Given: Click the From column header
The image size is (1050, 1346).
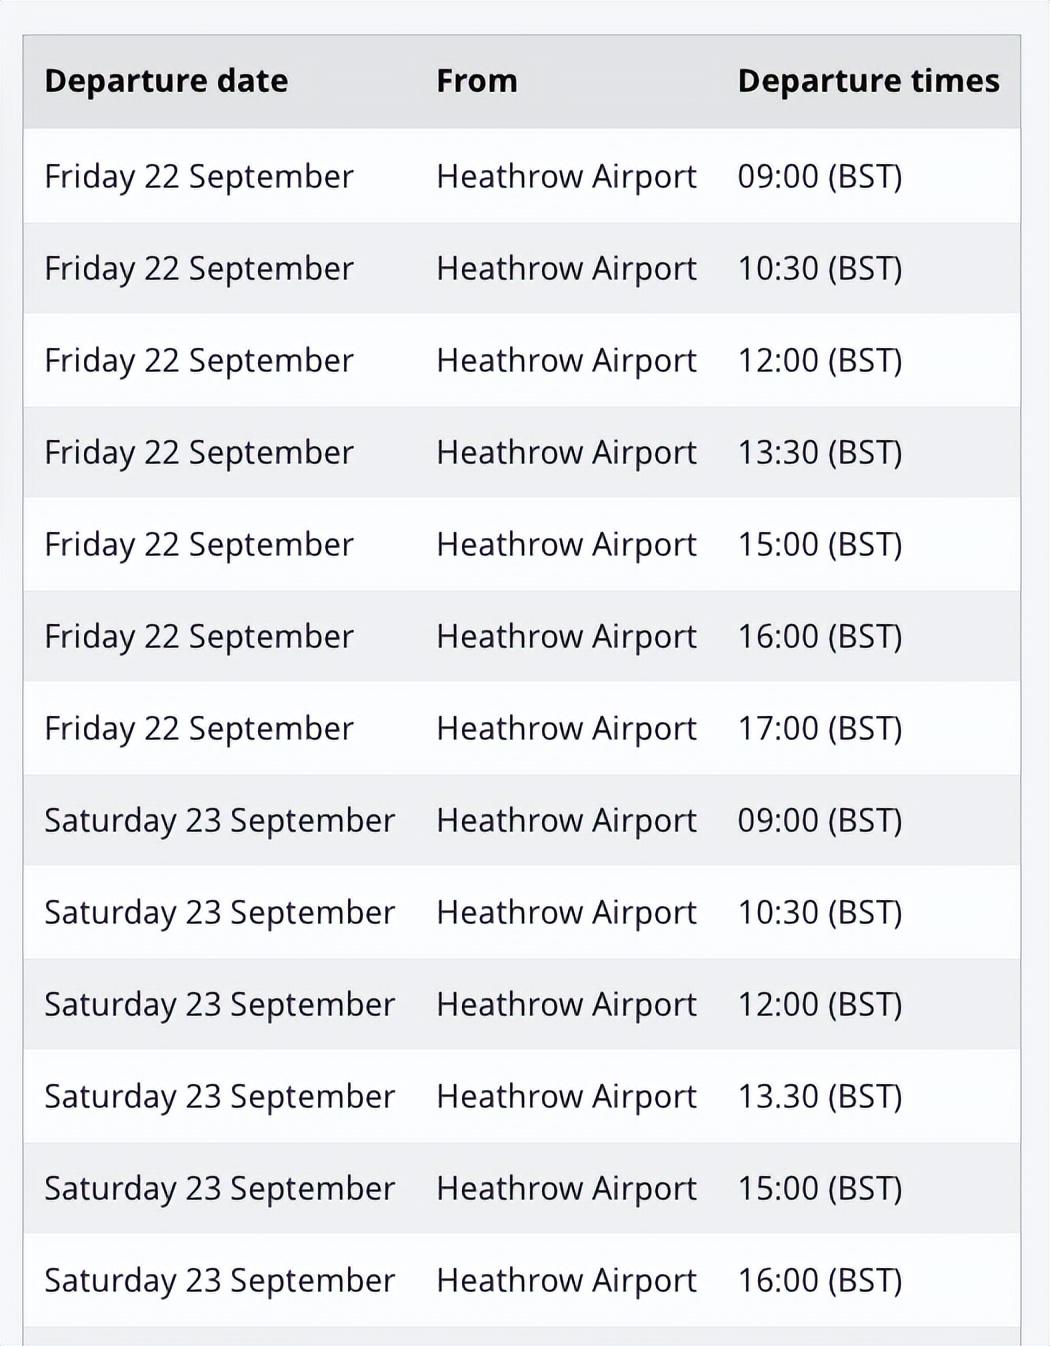Looking at the screenshot, I should 477,81.
